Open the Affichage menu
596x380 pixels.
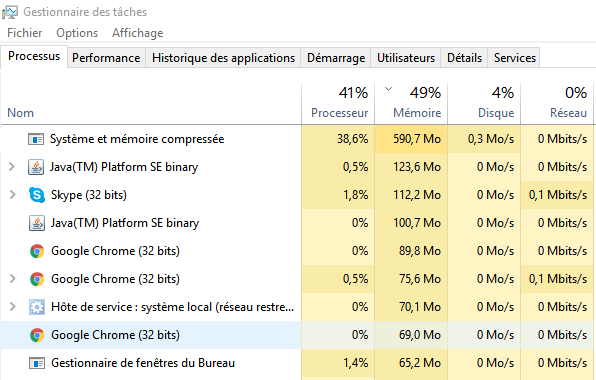click(x=138, y=33)
